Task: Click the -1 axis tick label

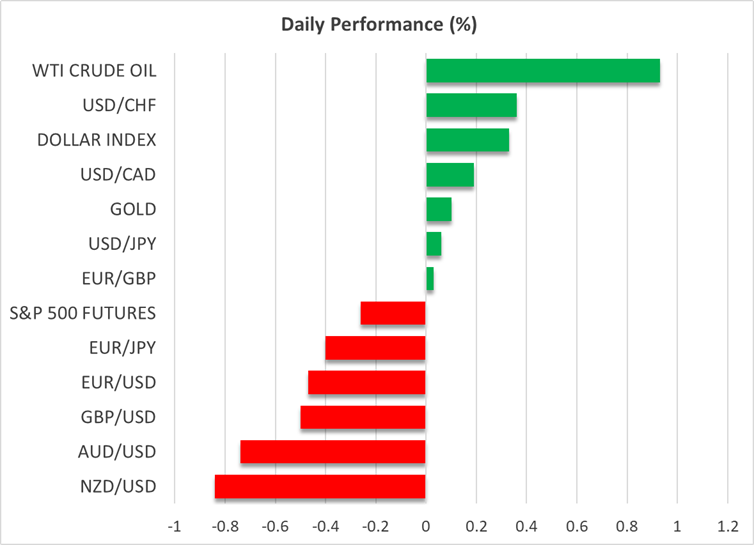Action: click(x=173, y=526)
